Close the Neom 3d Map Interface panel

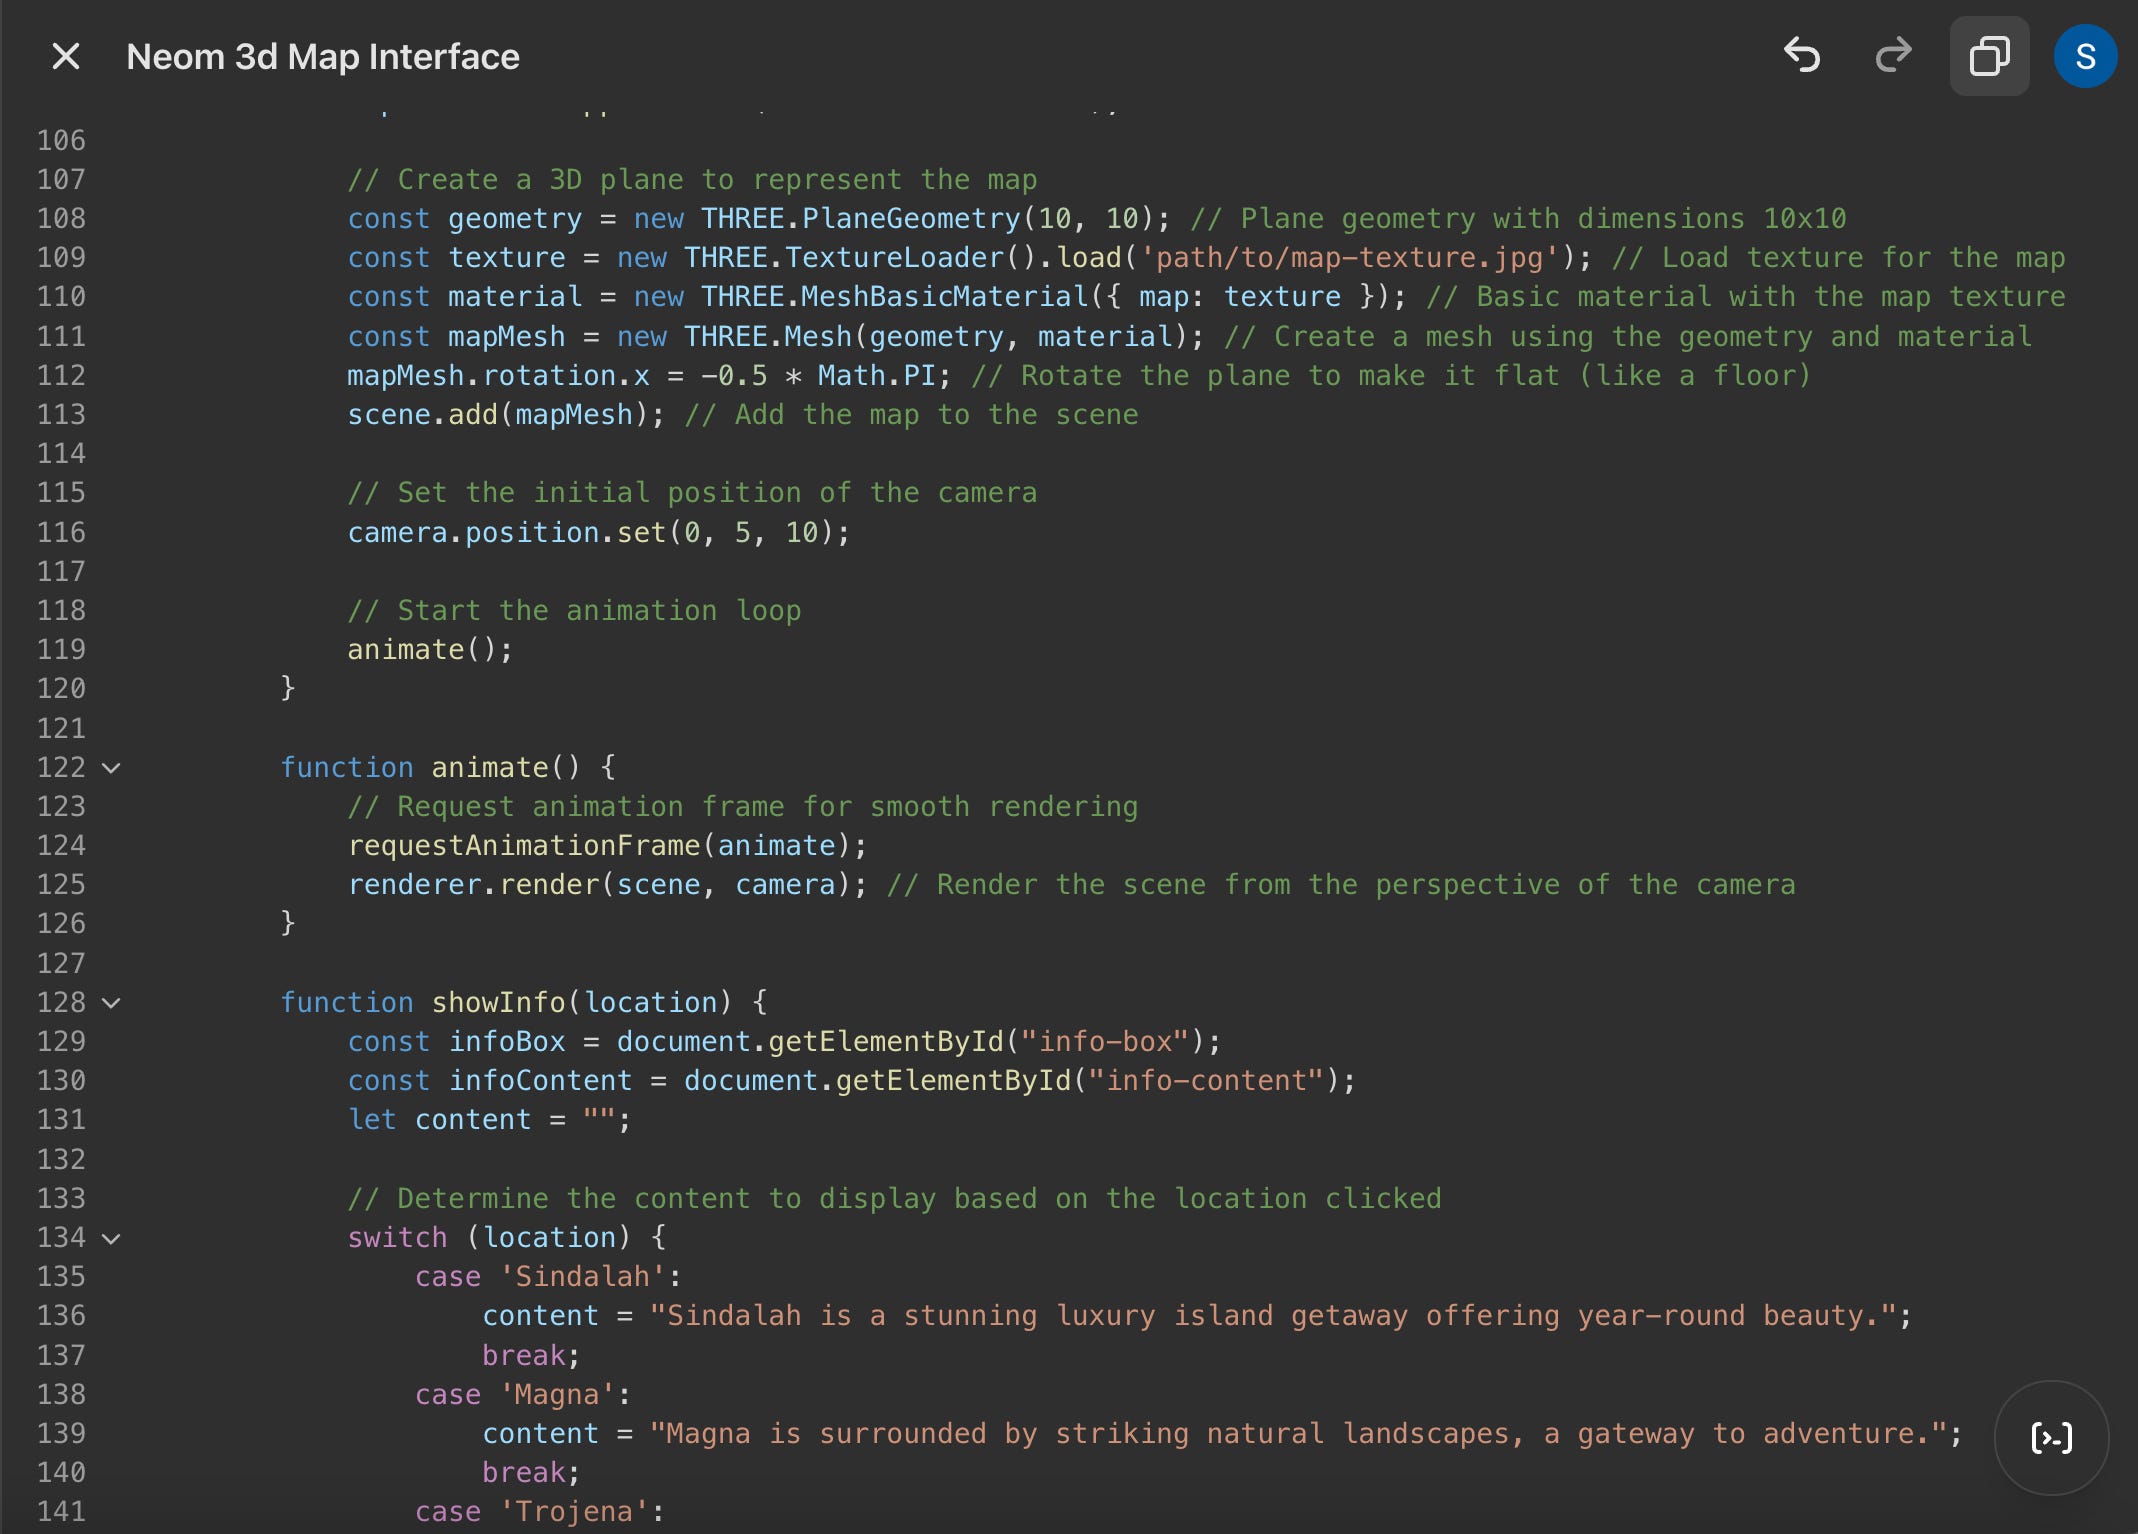point(66,56)
